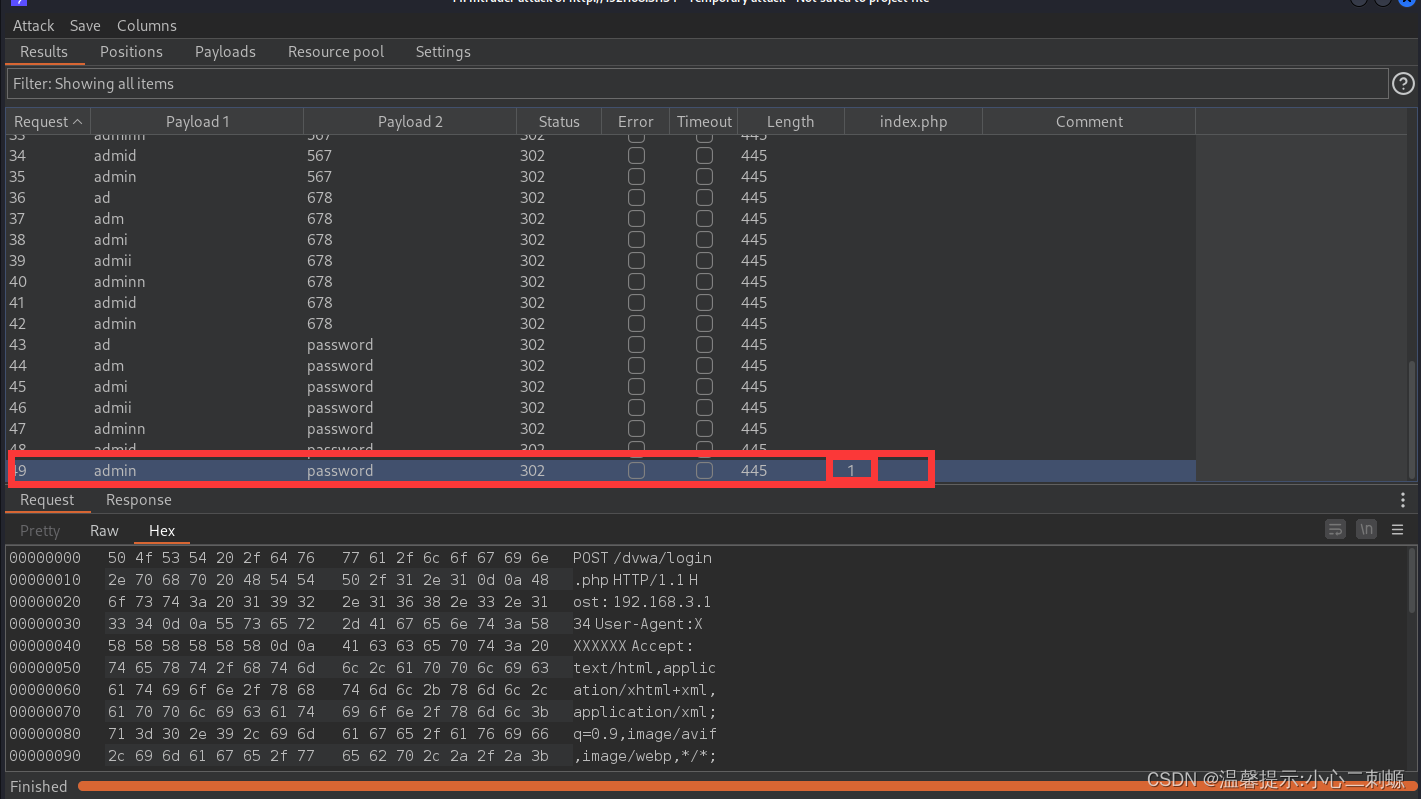Tick the Error checkbox for request 47
The height and width of the screenshot is (799, 1421).
(x=636, y=429)
